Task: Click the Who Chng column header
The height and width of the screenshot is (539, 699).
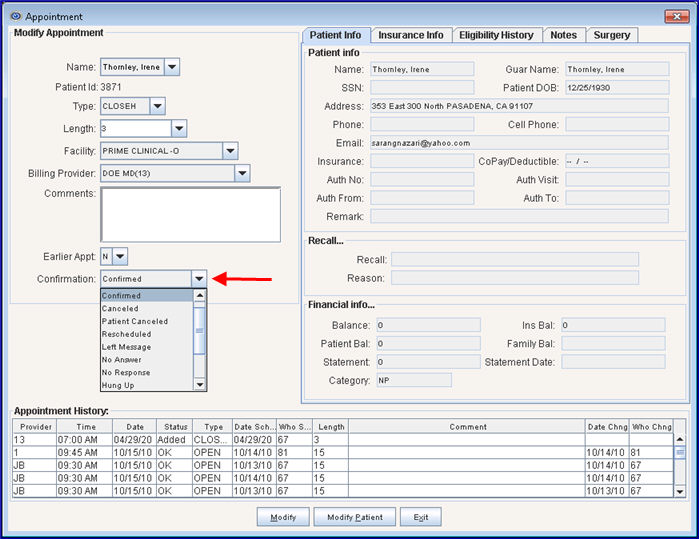Action: [x=651, y=427]
